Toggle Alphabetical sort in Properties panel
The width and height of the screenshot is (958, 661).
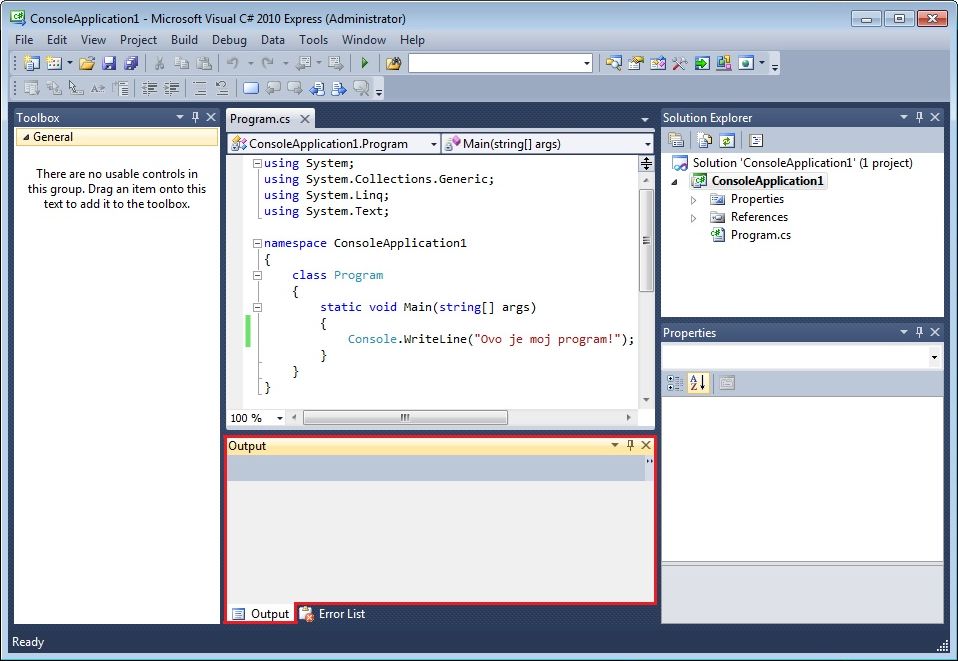point(697,383)
